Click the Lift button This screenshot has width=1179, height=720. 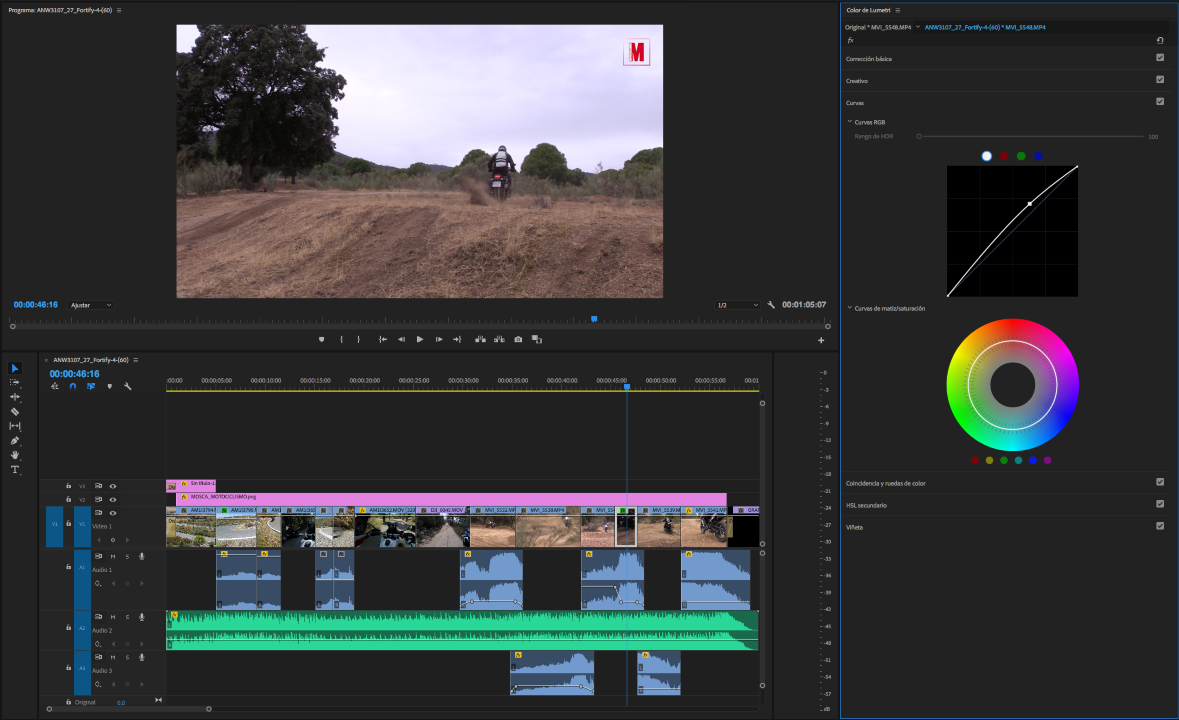480,340
